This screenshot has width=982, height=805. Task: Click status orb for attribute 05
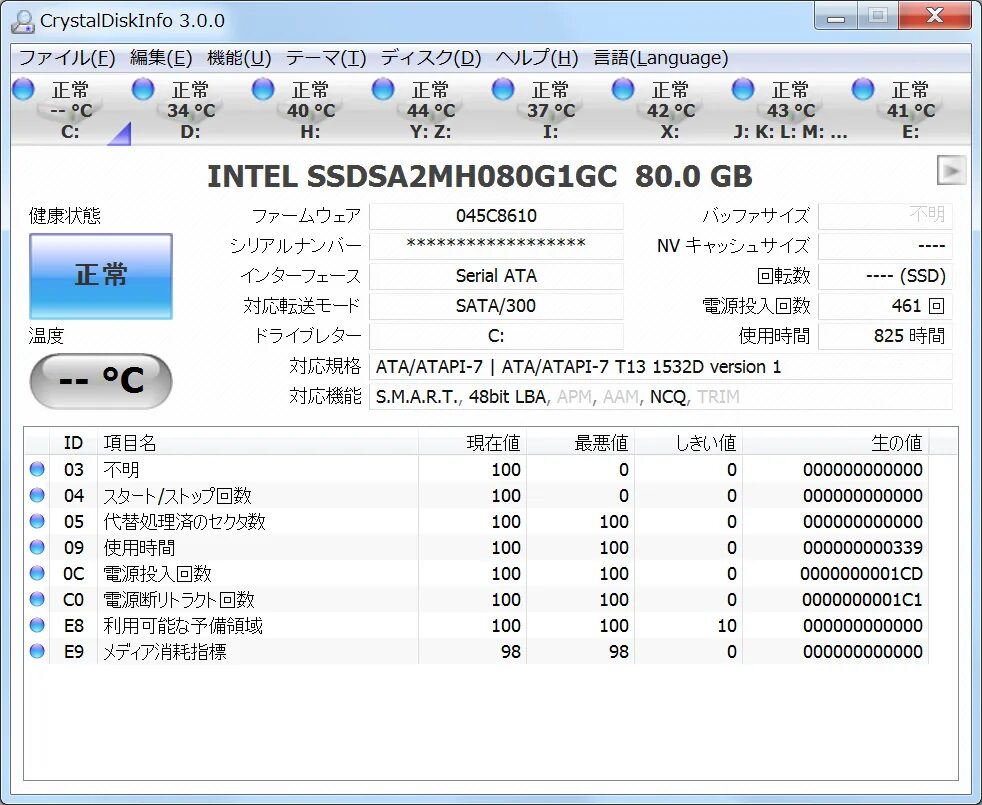[37, 521]
